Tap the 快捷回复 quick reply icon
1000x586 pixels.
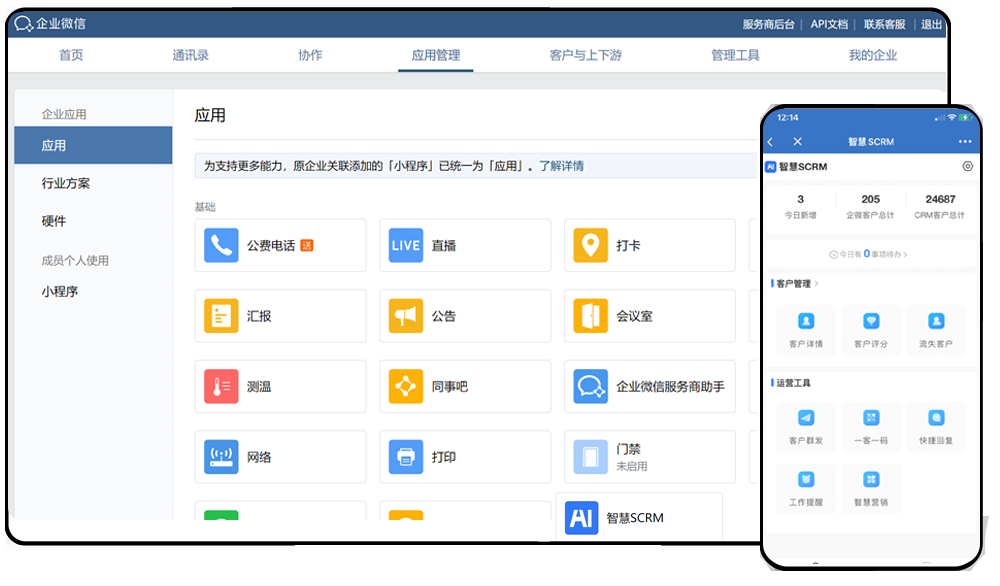(x=936, y=418)
